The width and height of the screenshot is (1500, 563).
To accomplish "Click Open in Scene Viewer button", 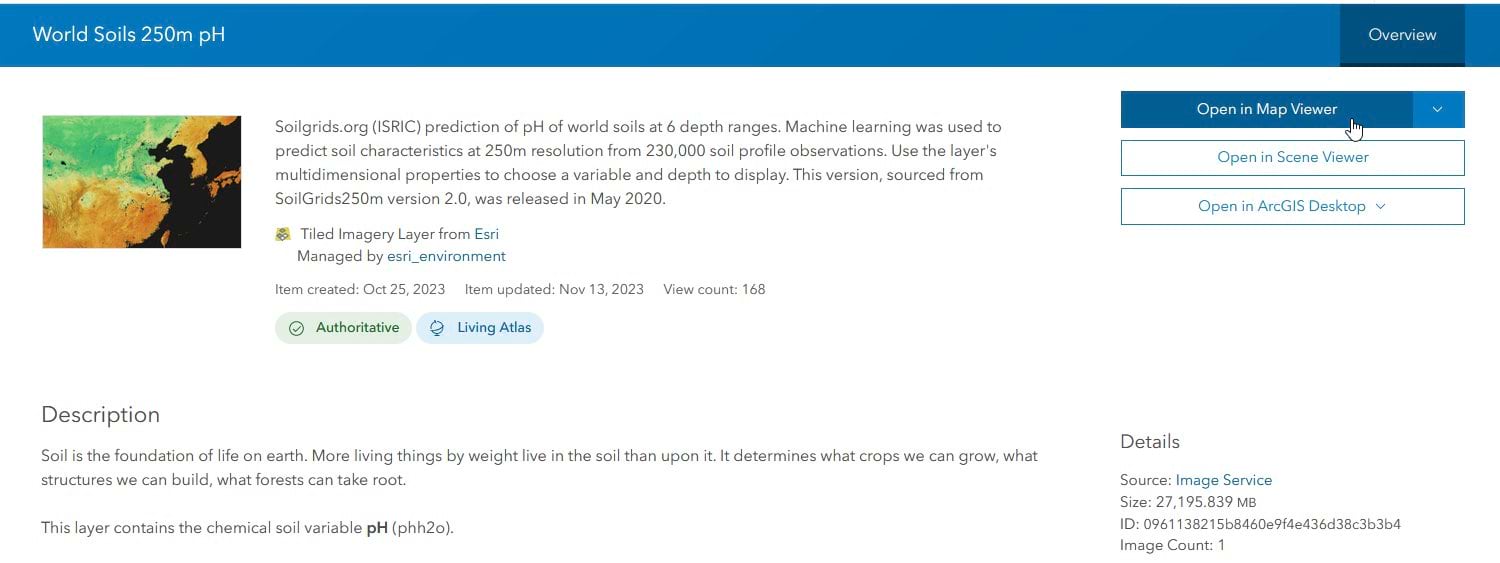I will pyautogui.click(x=1292, y=157).
